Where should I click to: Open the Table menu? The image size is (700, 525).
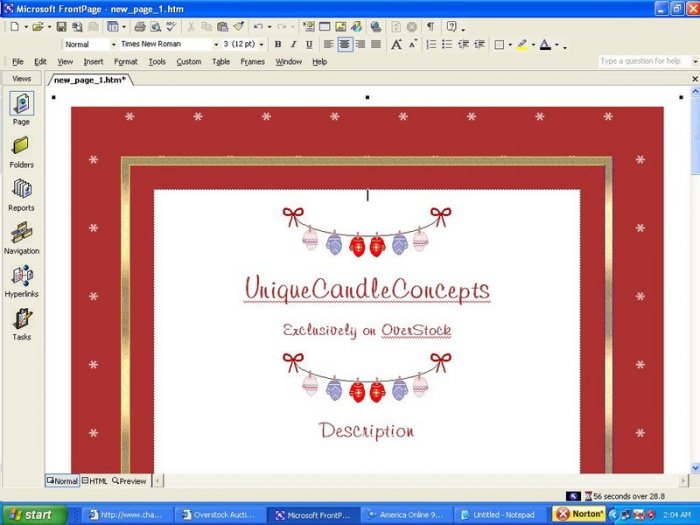pyautogui.click(x=221, y=62)
